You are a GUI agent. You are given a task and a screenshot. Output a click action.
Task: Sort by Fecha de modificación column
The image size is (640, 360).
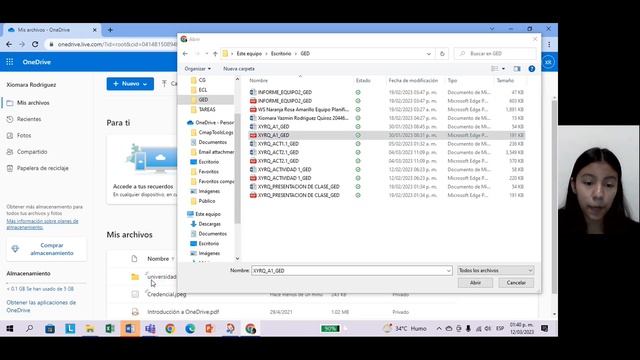tap(413, 80)
